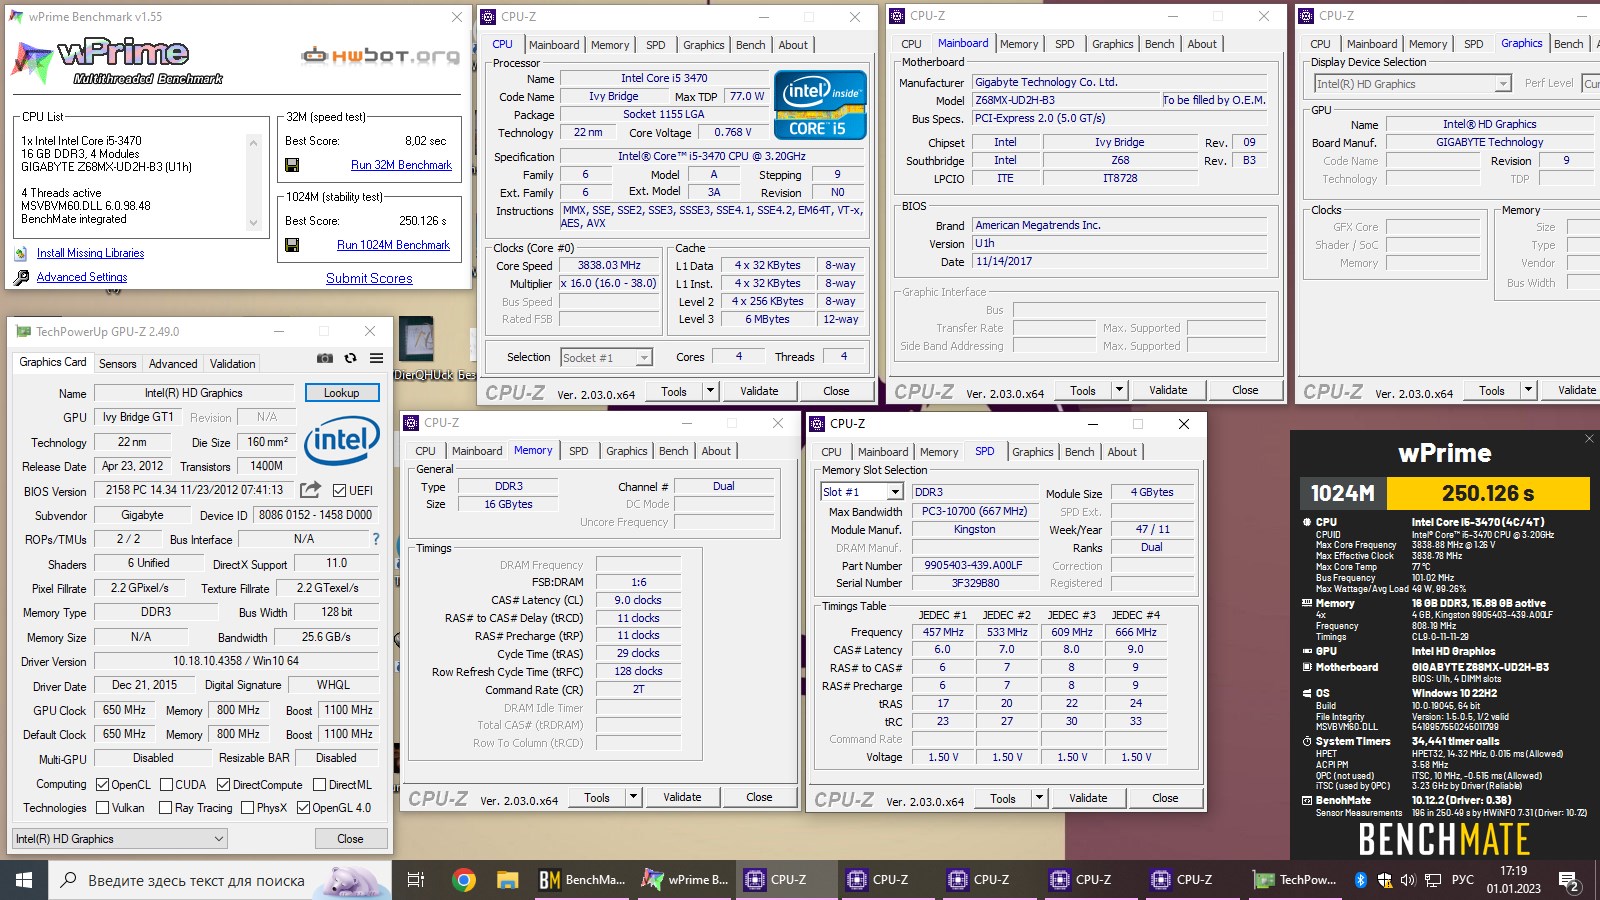Viewport: 1600px width, 900px height.
Task: Click the CPU List scrollbar in wPrime
Action: coord(253,183)
